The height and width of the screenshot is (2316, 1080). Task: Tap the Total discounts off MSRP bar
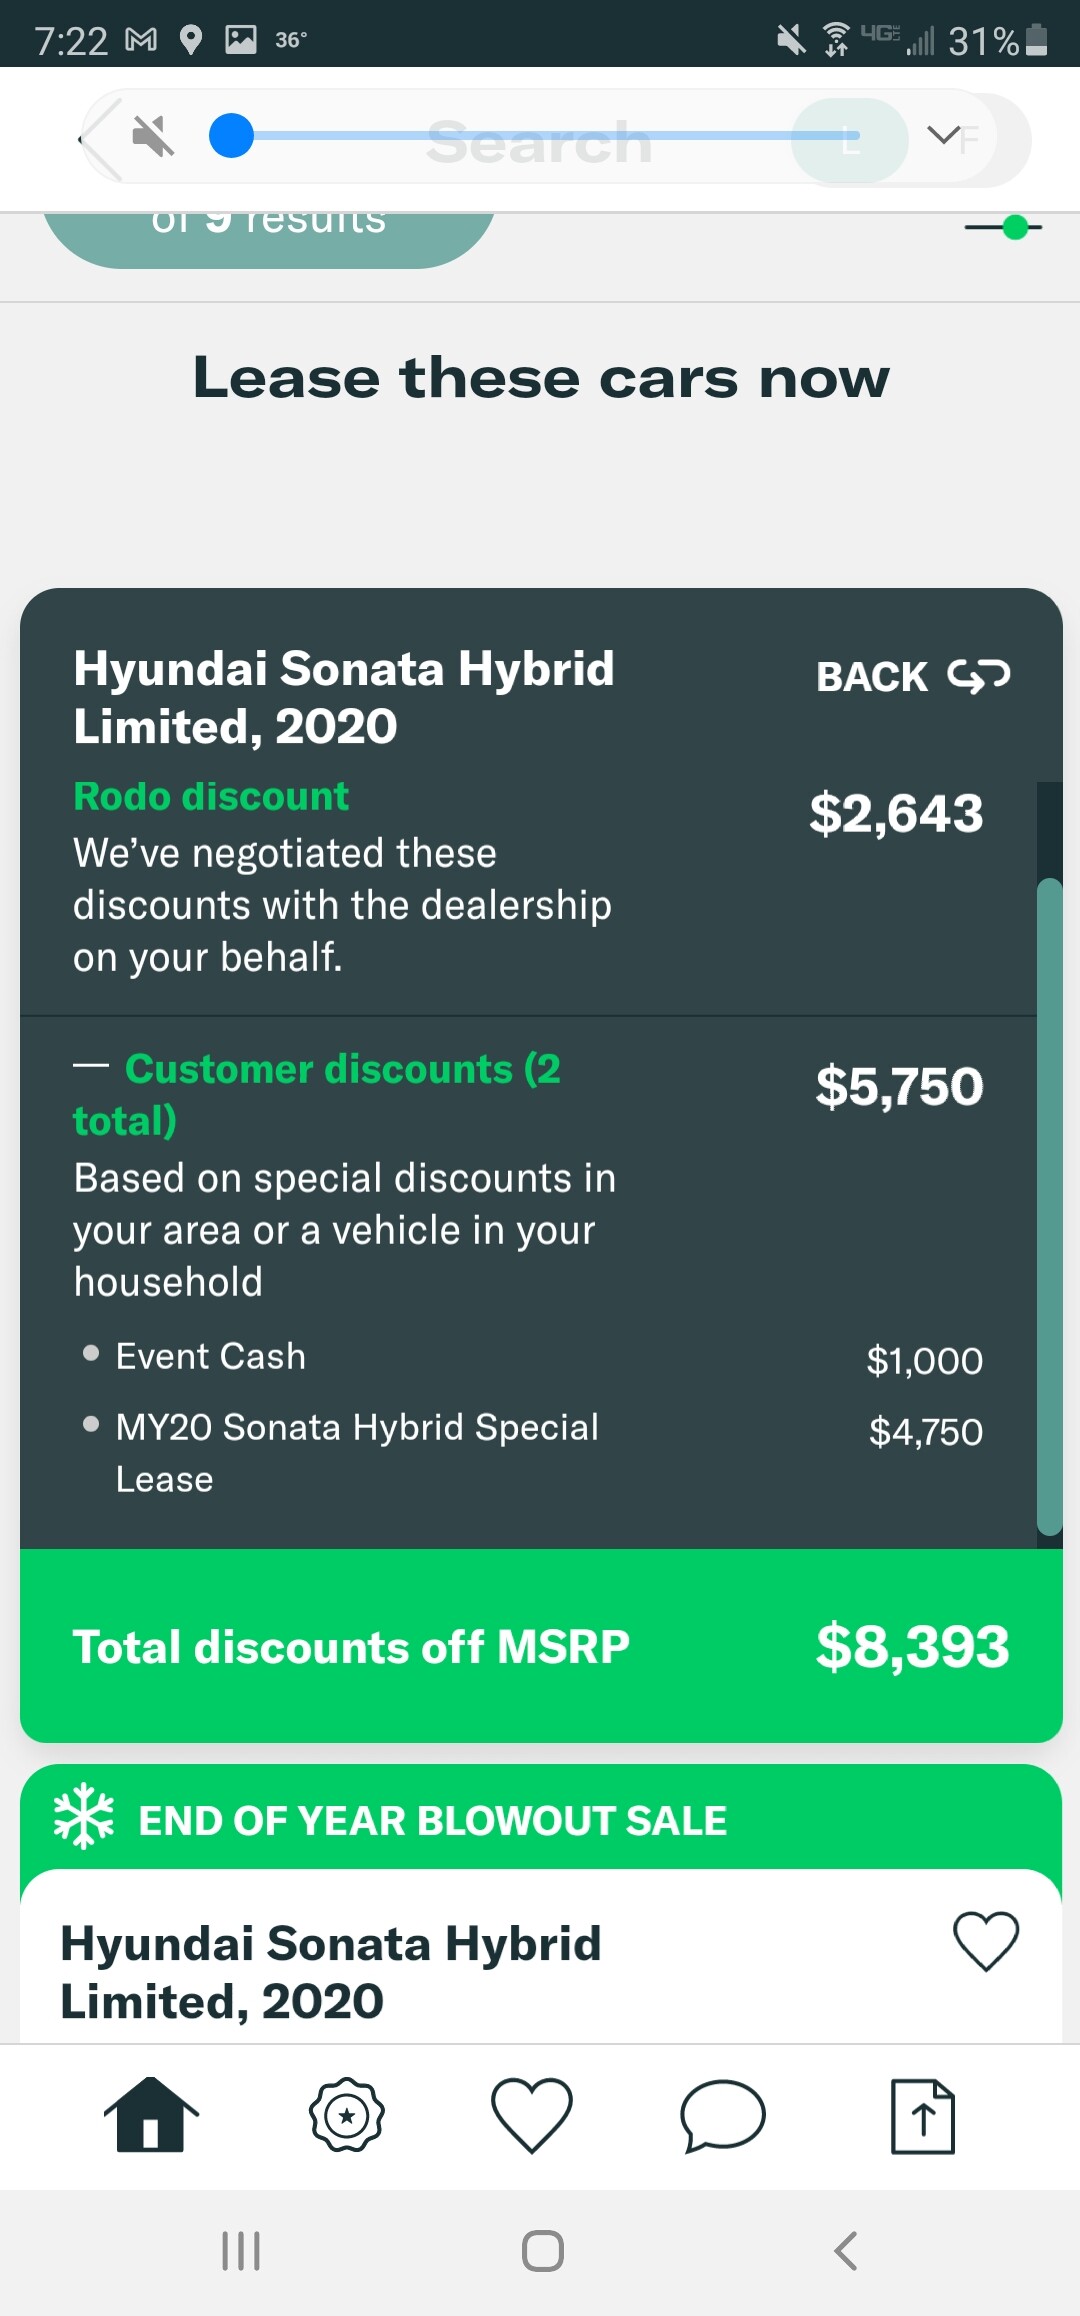tap(541, 1646)
